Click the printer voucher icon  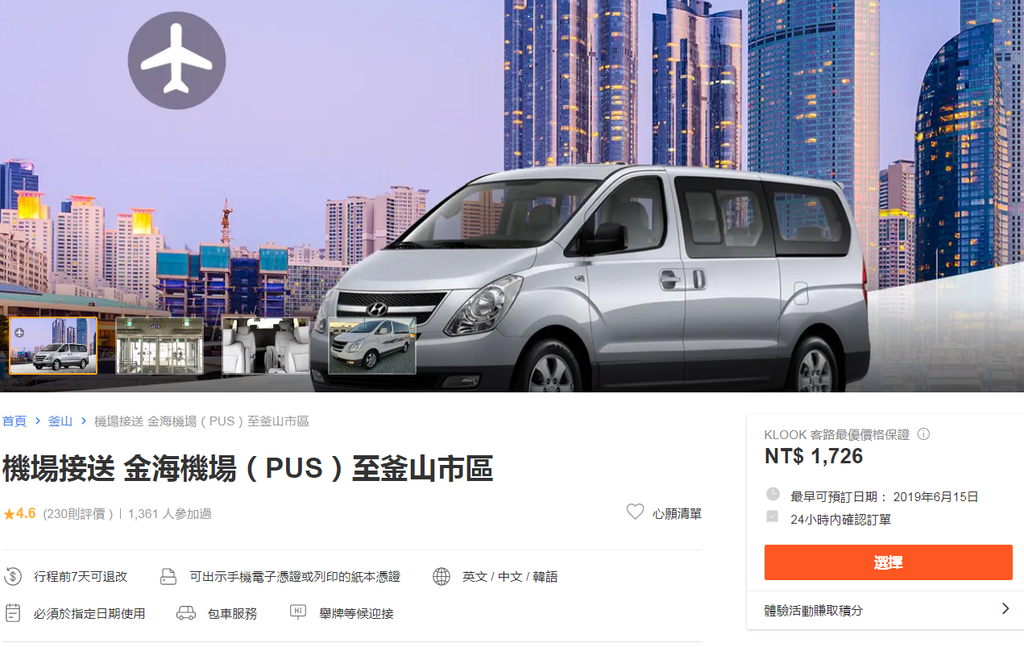[168, 576]
